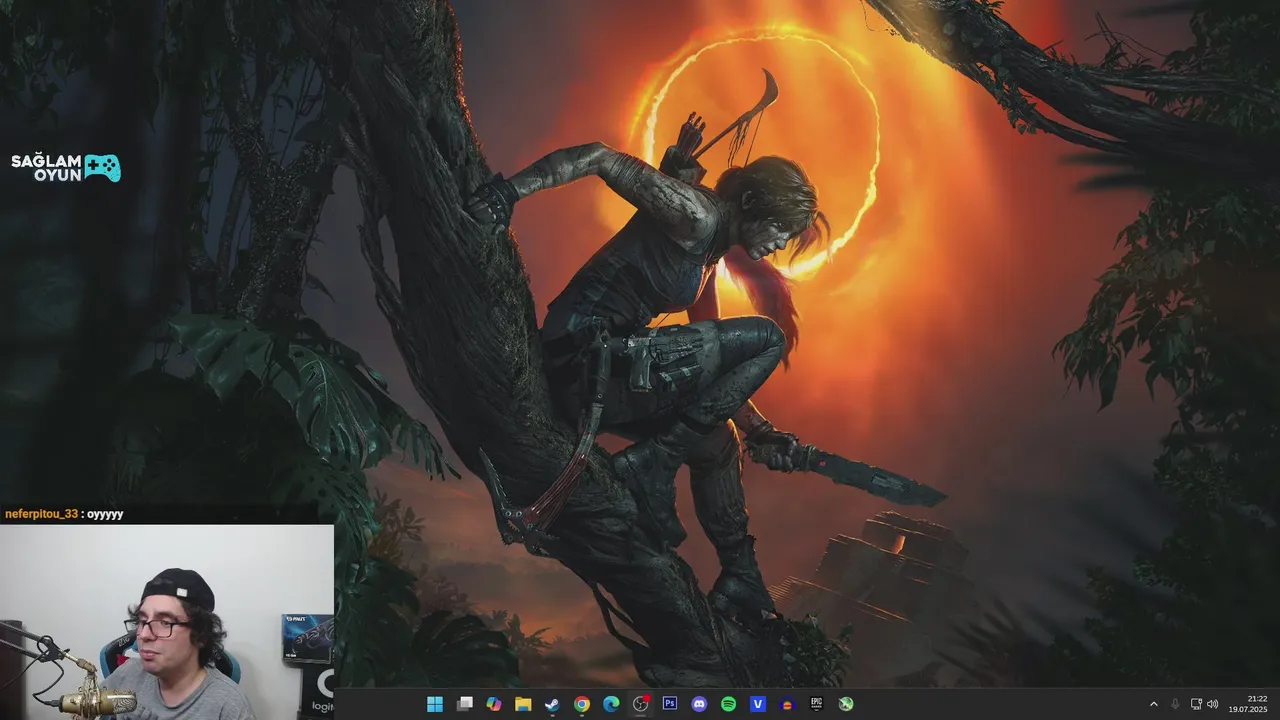The image size is (1280, 720).
Task: Open Discord from the taskbar
Action: 699,704
